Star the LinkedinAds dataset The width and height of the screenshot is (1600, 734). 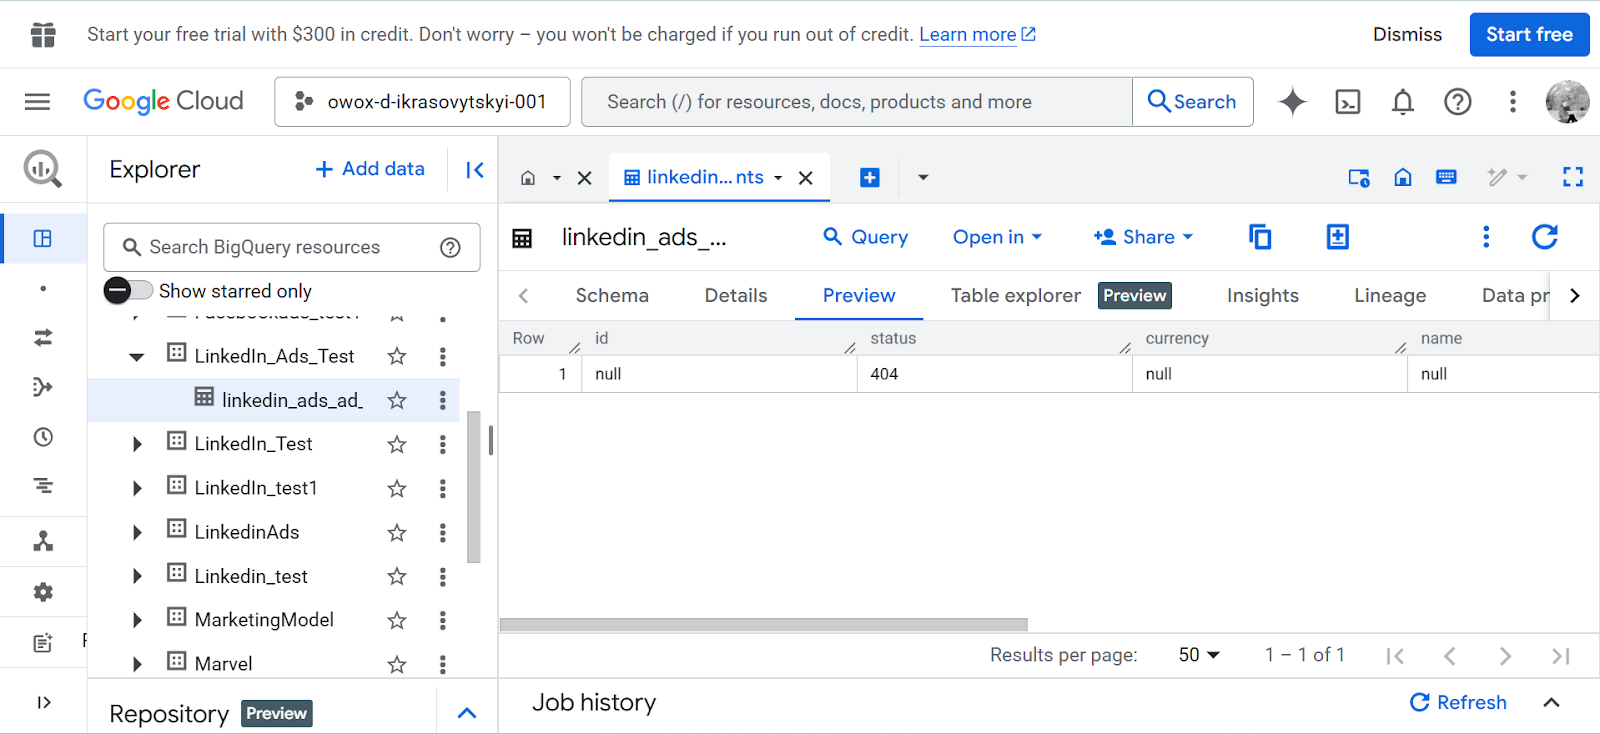coord(397,532)
